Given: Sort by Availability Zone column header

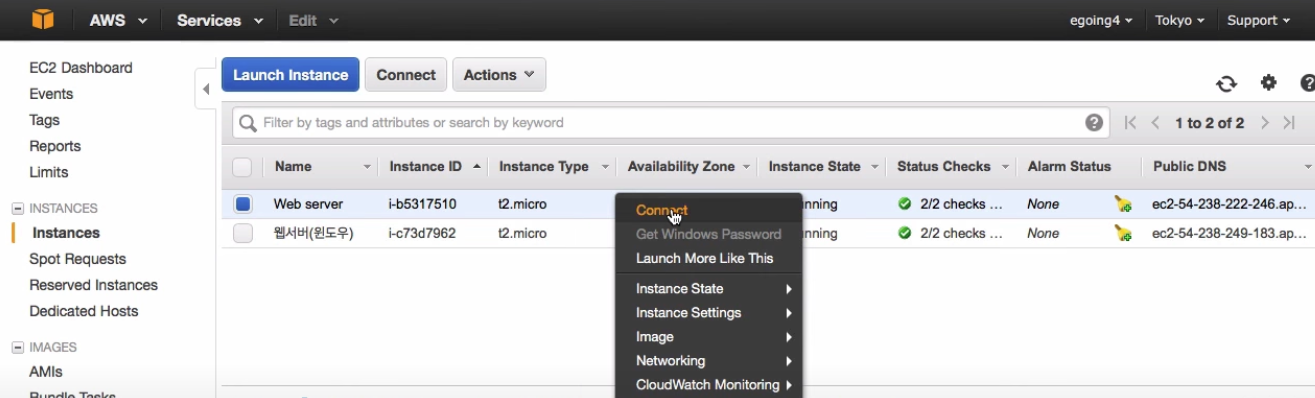Looking at the screenshot, I should click(x=681, y=167).
